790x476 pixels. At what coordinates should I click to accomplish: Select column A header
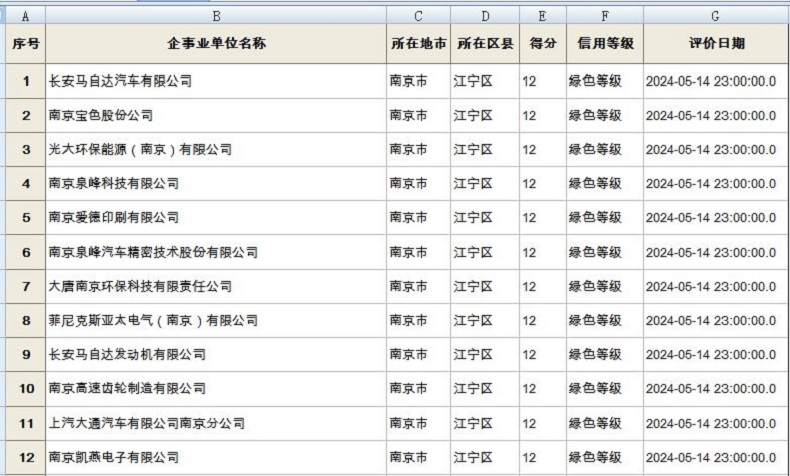pyautogui.click(x=25, y=16)
